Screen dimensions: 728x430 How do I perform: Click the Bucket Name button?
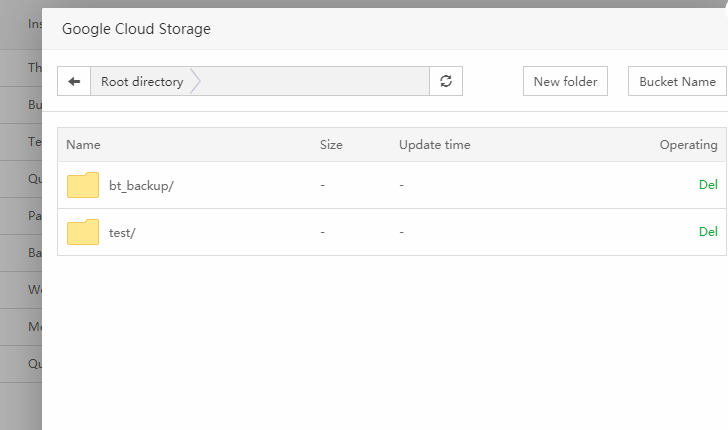pos(677,82)
